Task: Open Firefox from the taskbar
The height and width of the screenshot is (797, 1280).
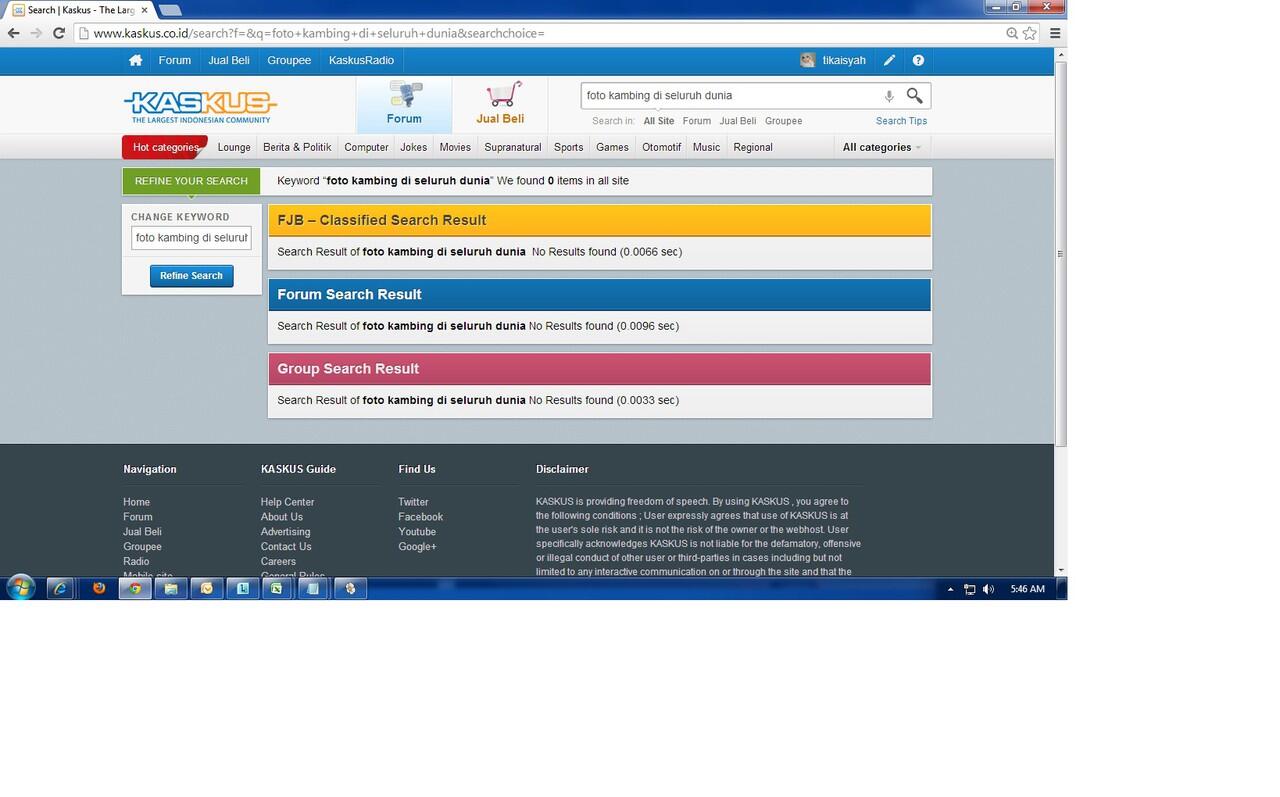Action: [99, 589]
